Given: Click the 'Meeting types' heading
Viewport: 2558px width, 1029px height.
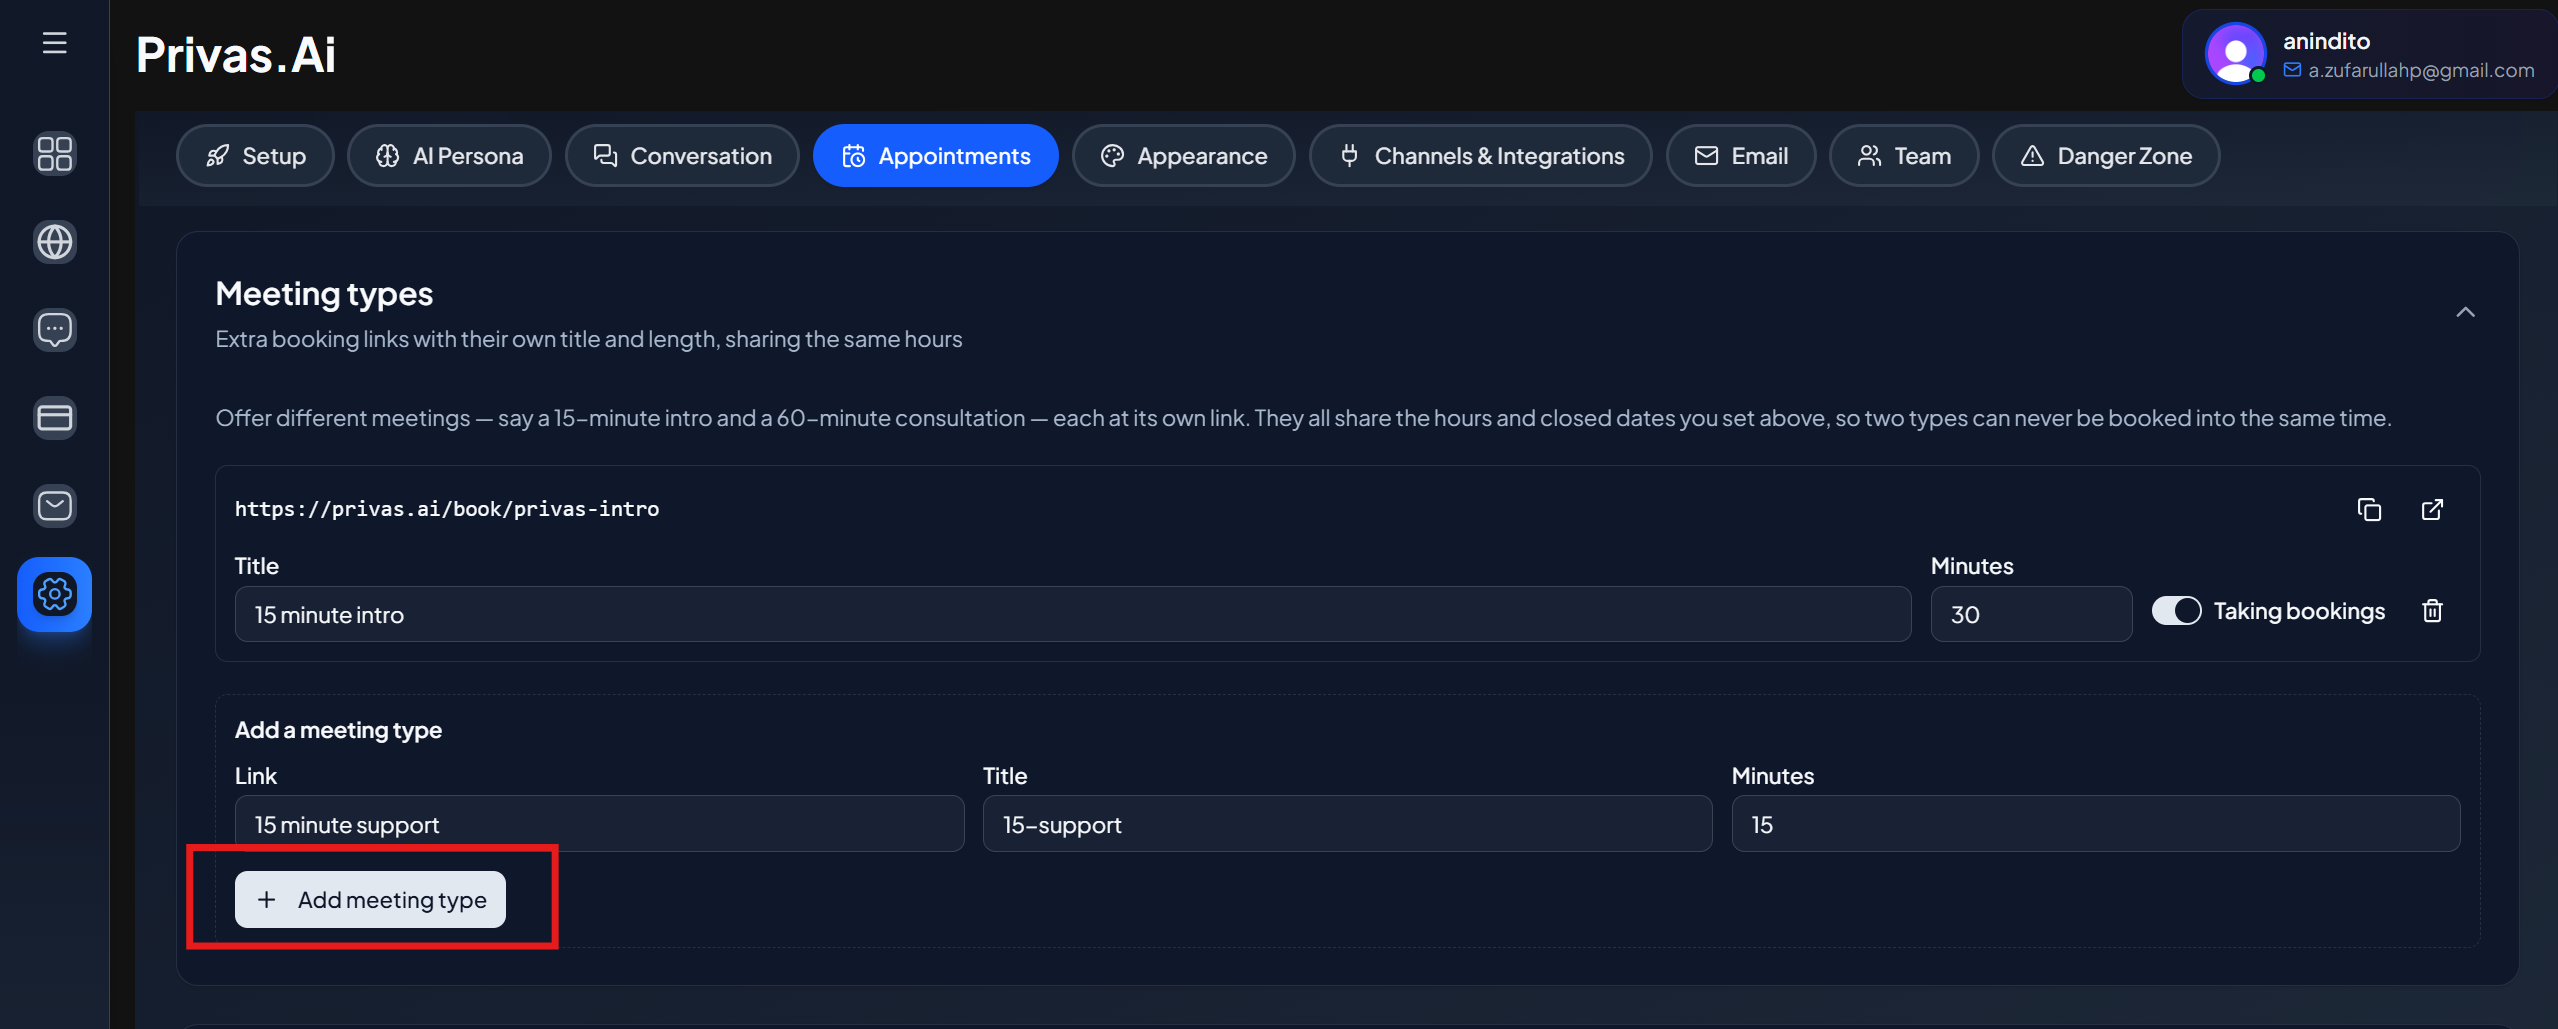Looking at the screenshot, I should (x=324, y=294).
